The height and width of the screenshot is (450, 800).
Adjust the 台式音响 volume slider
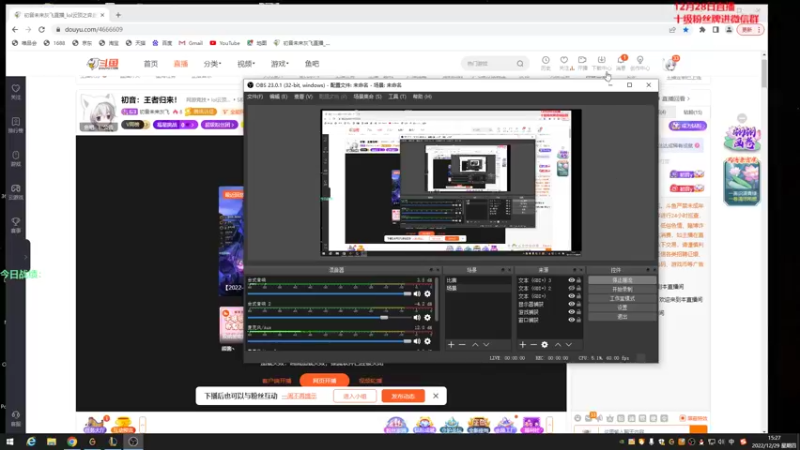329,294
